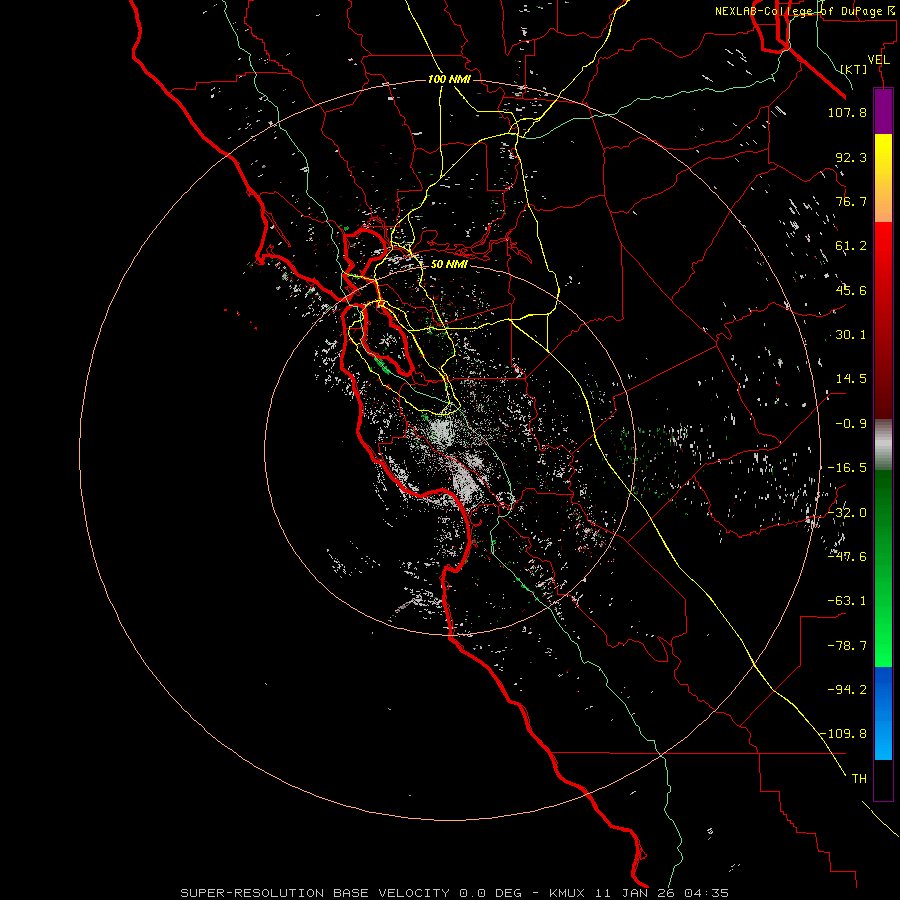The height and width of the screenshot is (900, 900).
Task: Click the gray near-zero color bar segment
Action: [883, 445]
